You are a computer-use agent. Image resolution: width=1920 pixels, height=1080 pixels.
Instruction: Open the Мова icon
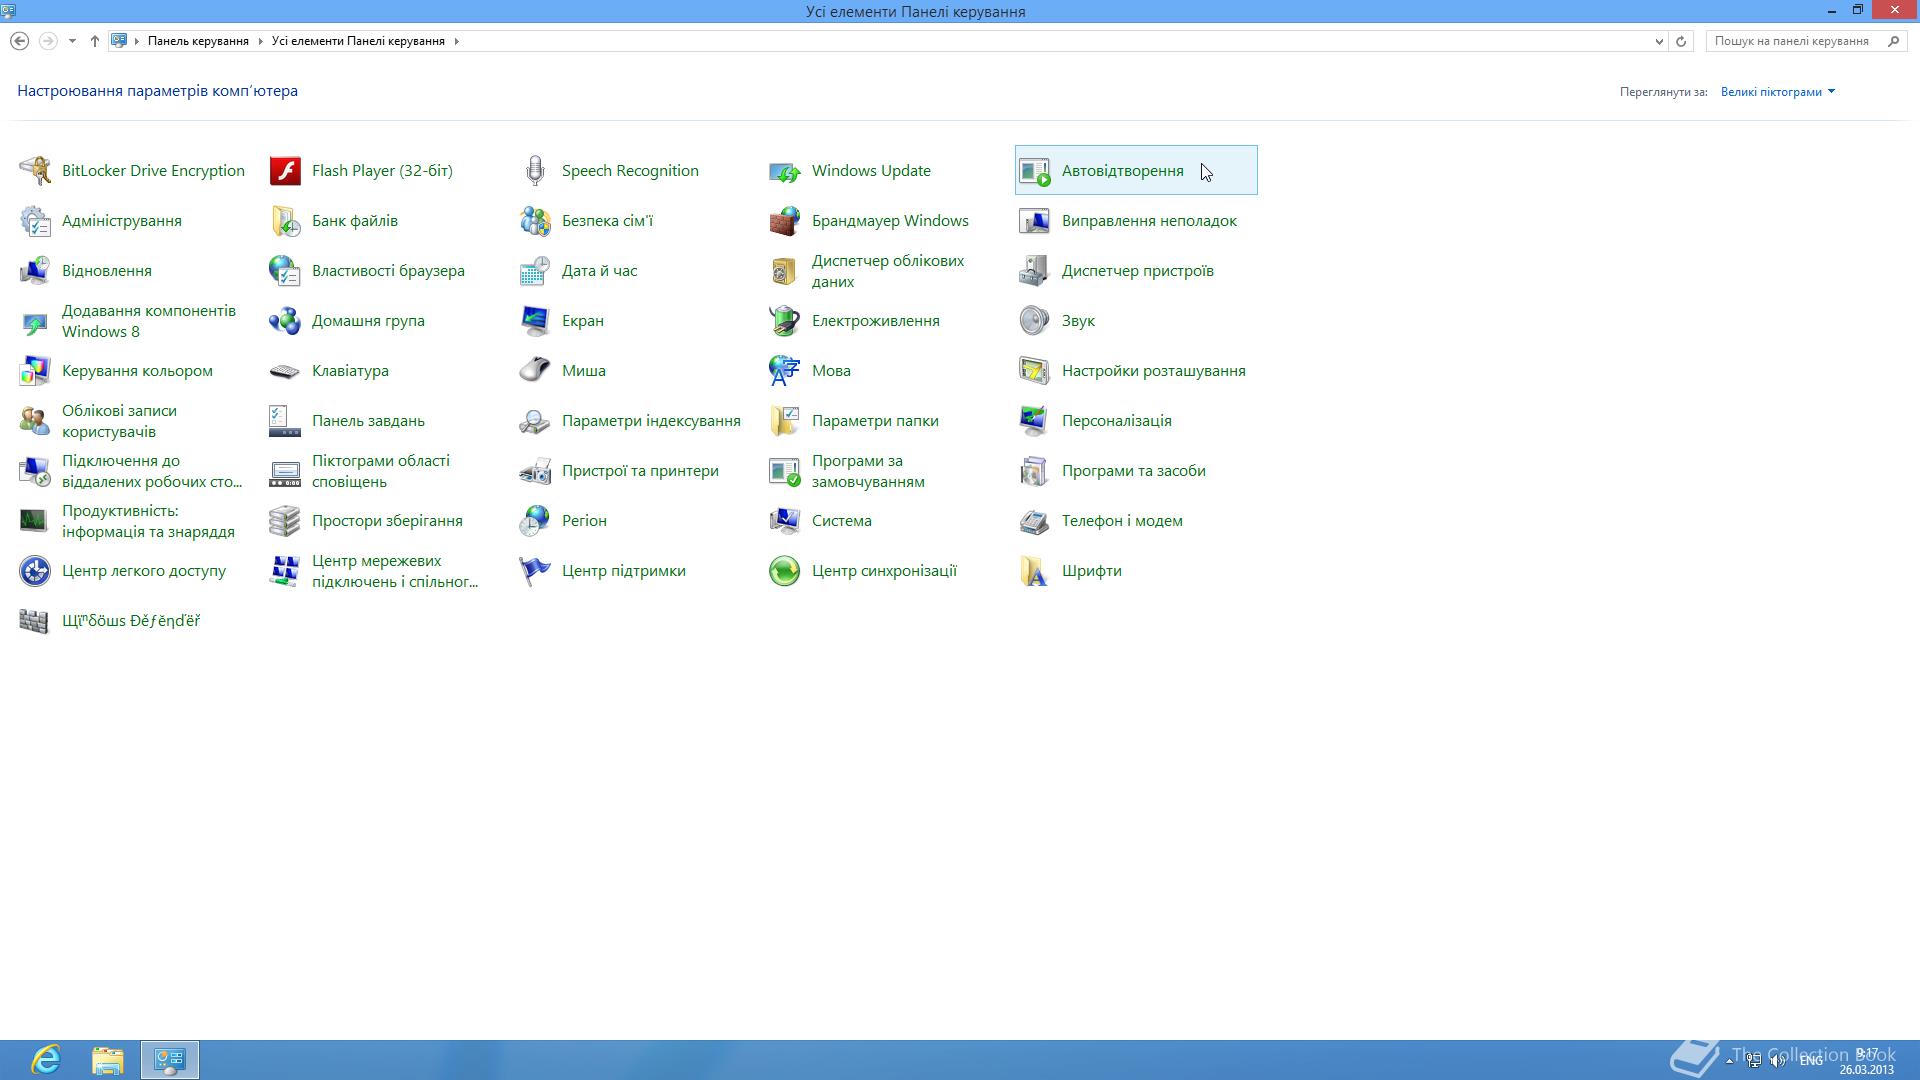click(x=785, y=371)
